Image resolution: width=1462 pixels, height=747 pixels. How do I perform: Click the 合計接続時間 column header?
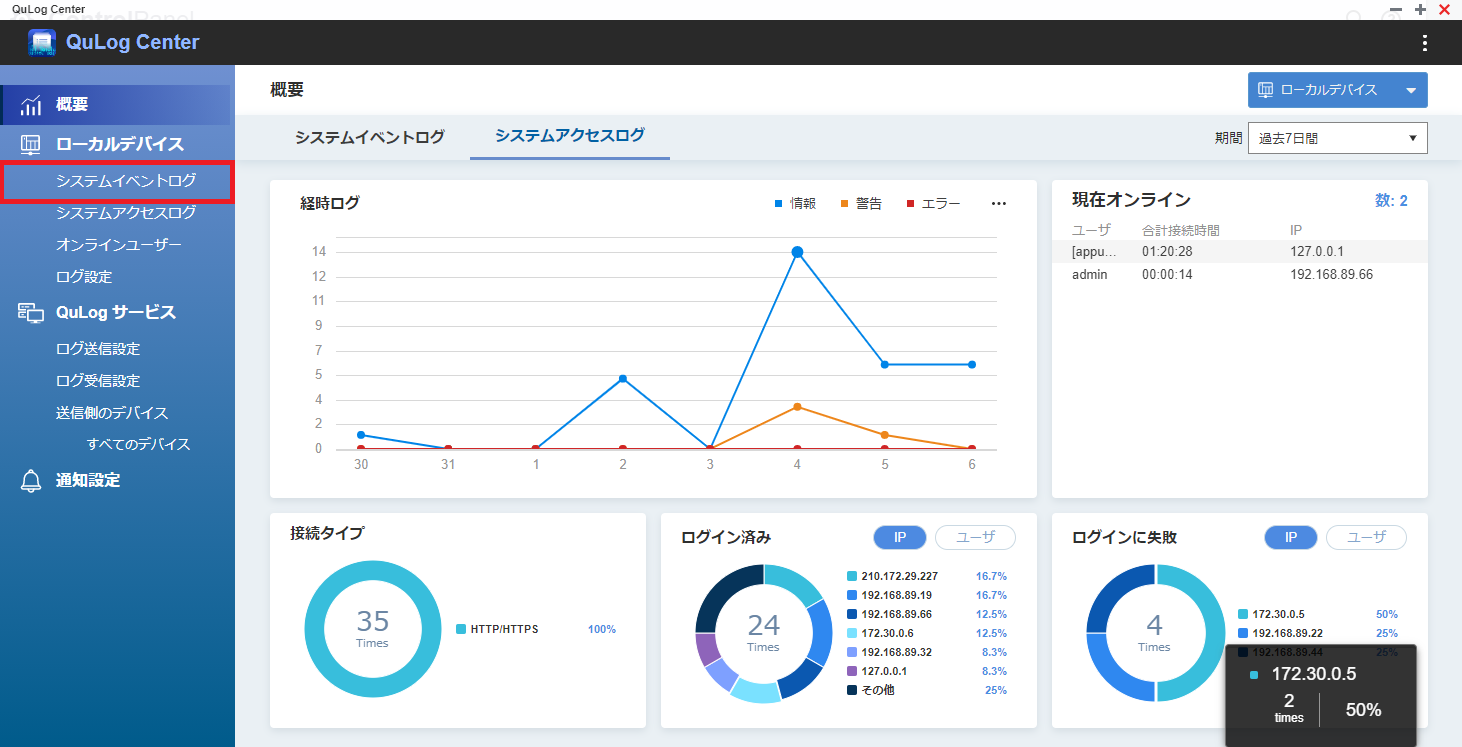1181,230
